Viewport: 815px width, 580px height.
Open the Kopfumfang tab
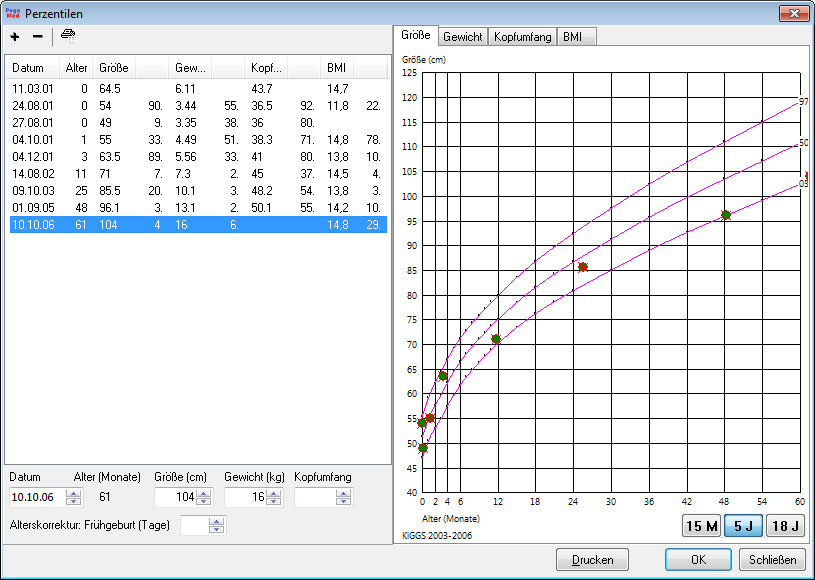click(521, 36)
